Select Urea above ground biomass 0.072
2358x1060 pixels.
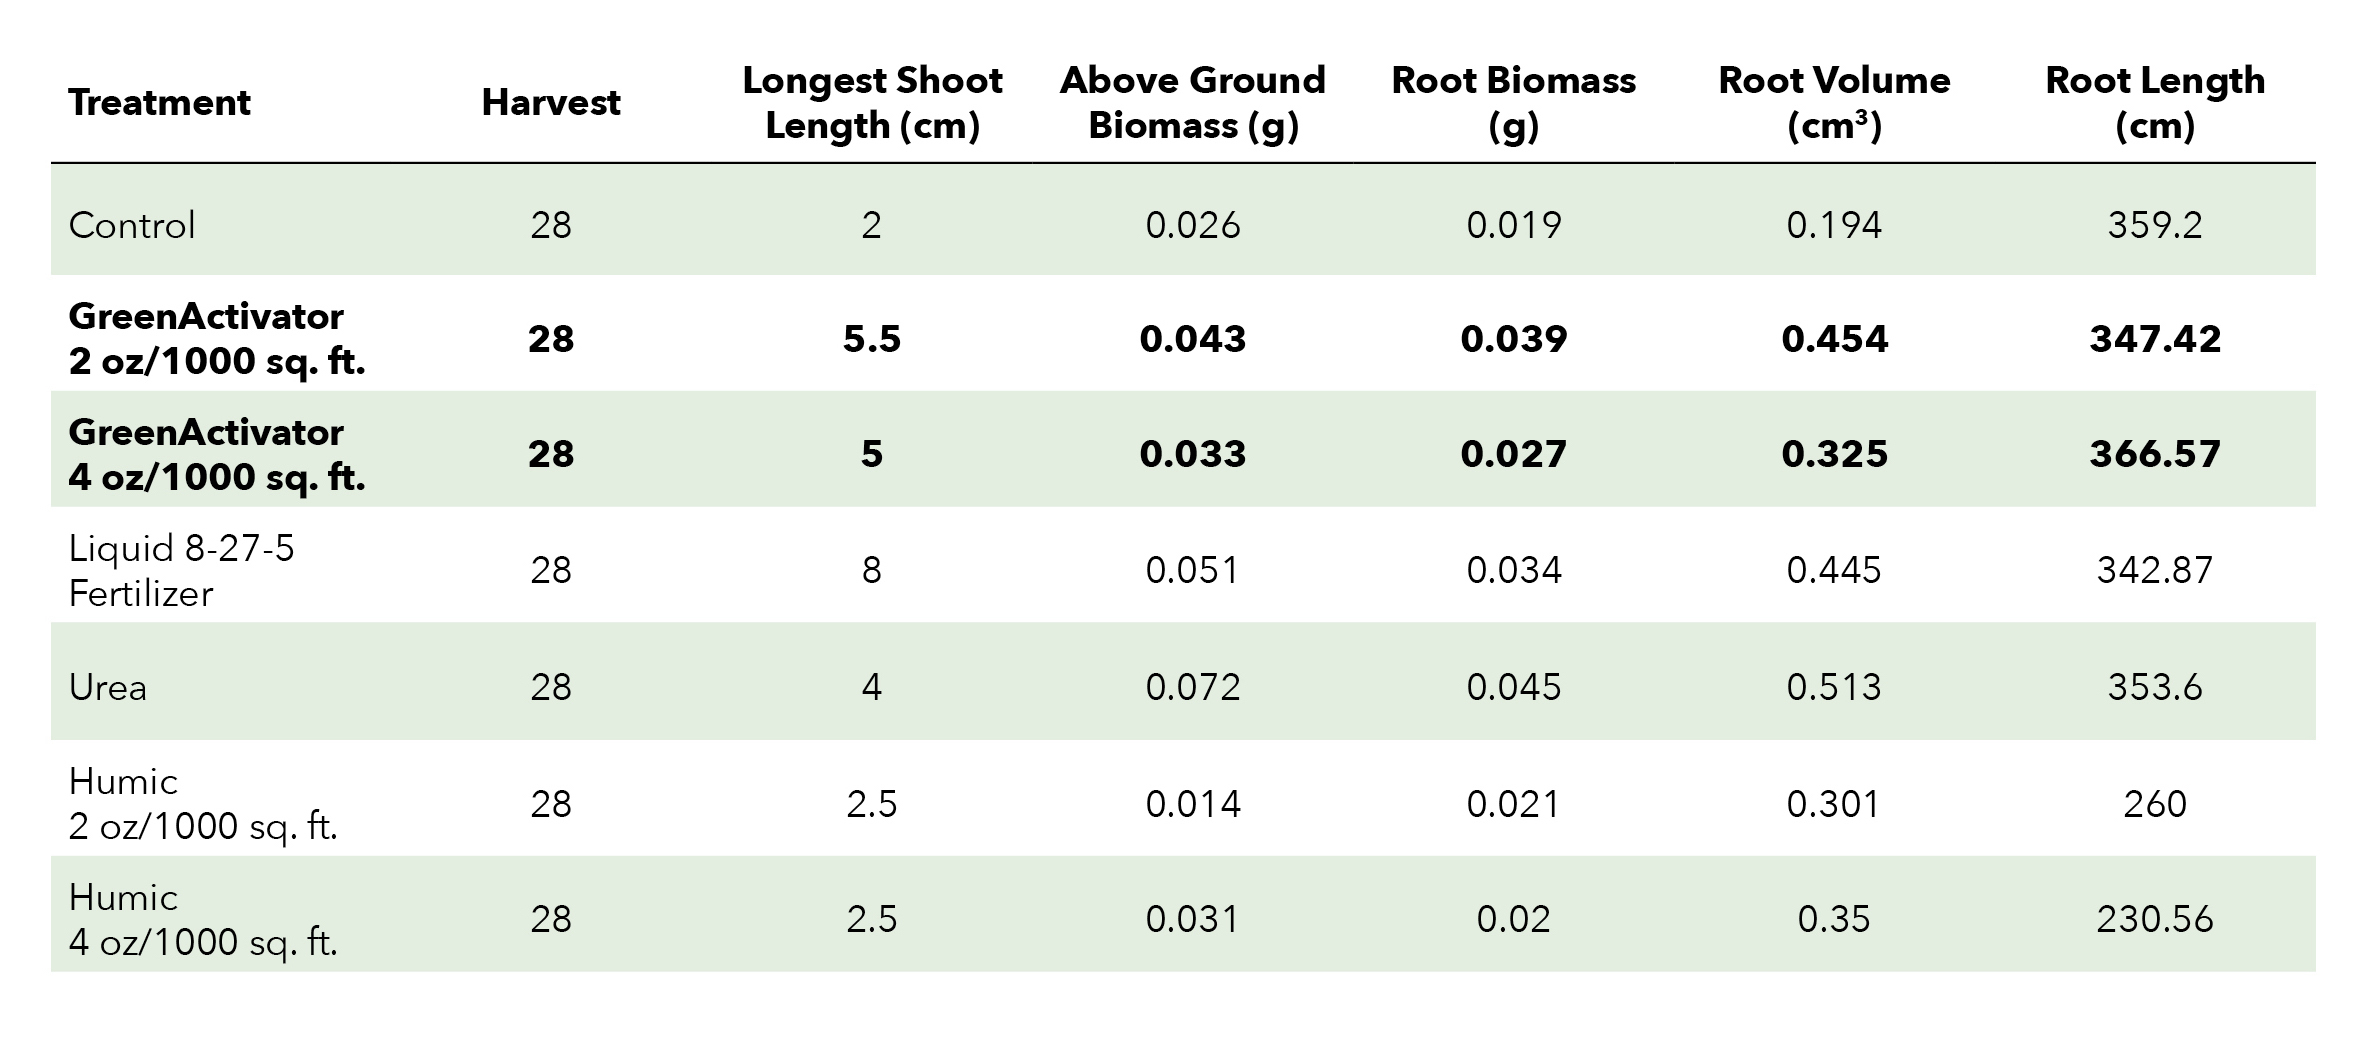1193,687
